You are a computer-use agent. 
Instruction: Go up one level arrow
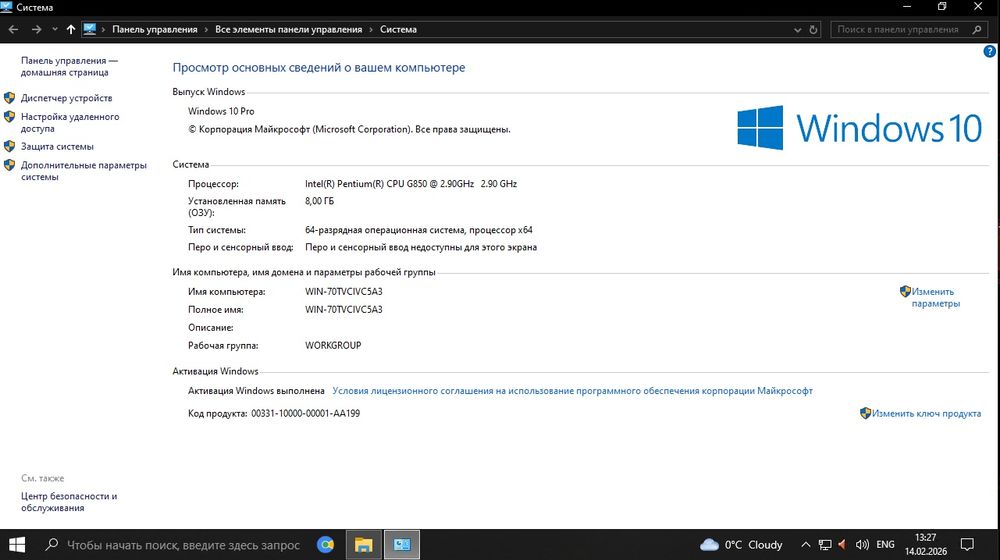(71, 29)
